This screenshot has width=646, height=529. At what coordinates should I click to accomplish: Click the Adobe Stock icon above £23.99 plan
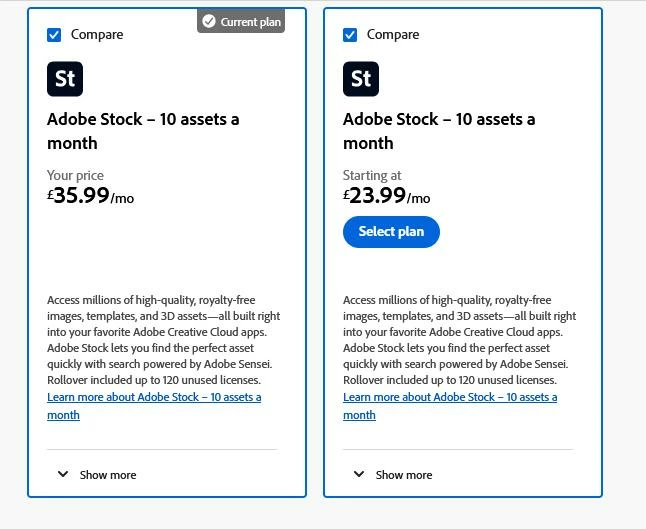pos(361,79)
